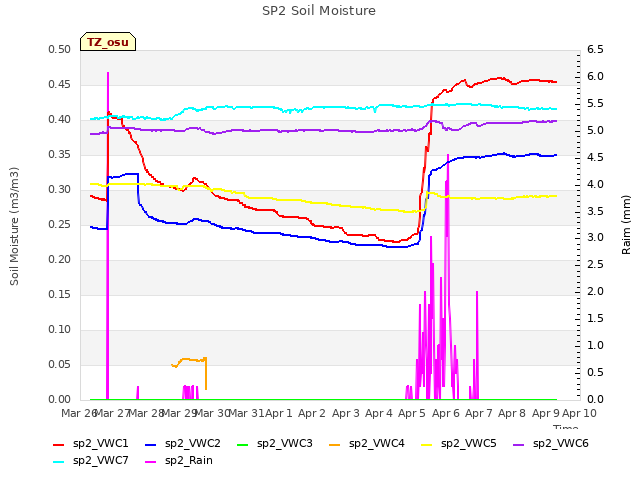Click the 0.40 left axis tick label
Image resolution: width=640 pixels, height=480 pixels.
[60, 120]
